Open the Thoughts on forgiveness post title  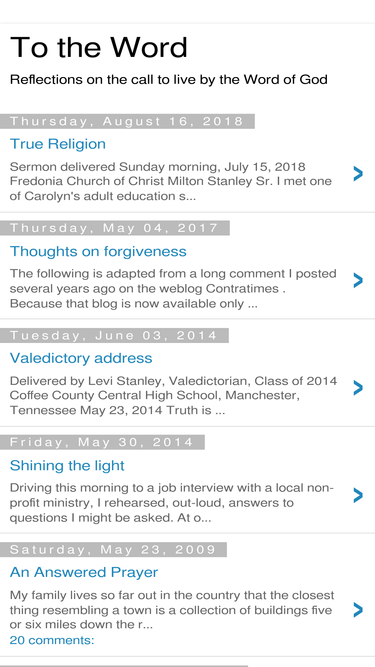[x=98, y=251]
